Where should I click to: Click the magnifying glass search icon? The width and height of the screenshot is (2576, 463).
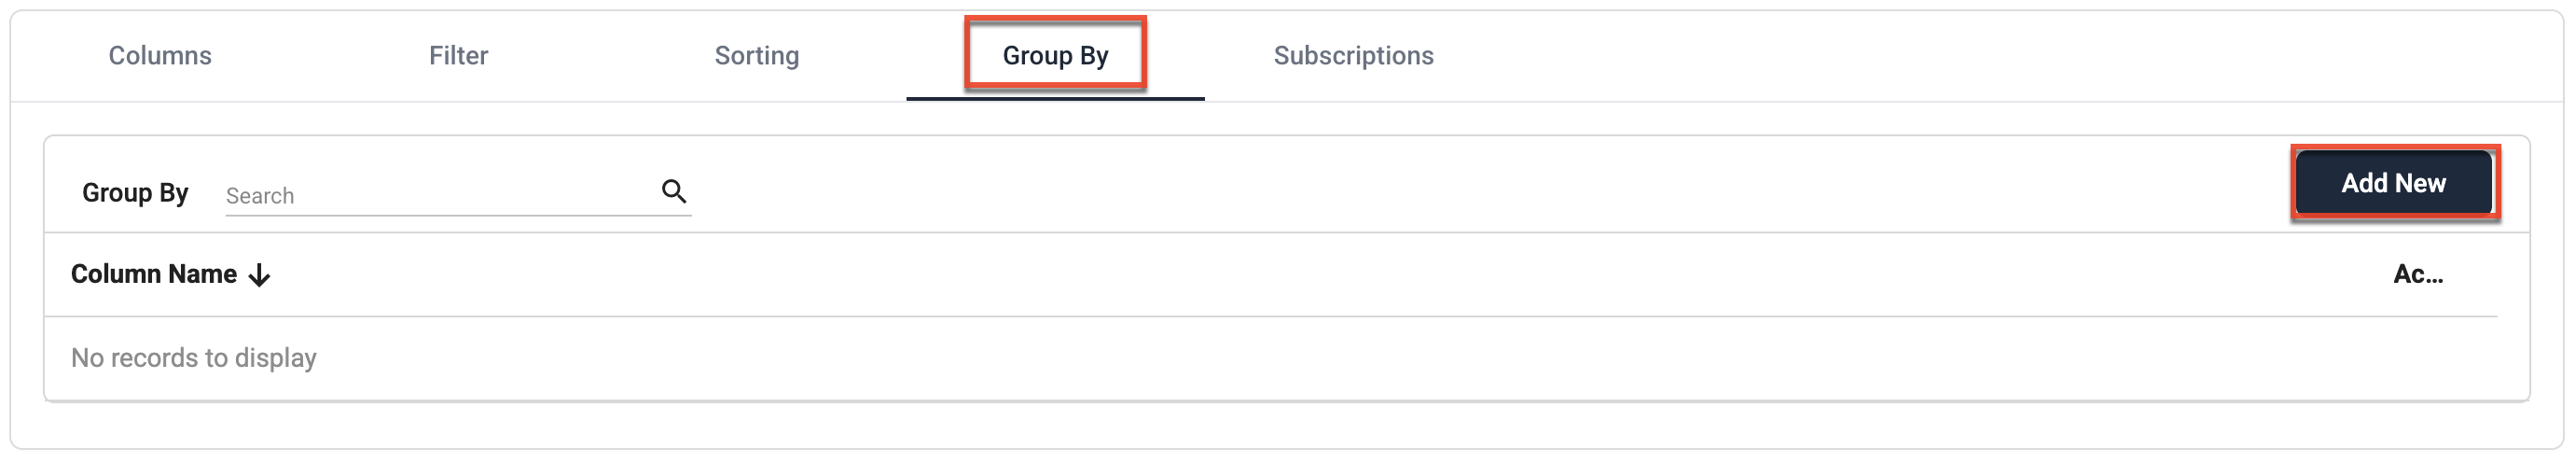point(674,191)
